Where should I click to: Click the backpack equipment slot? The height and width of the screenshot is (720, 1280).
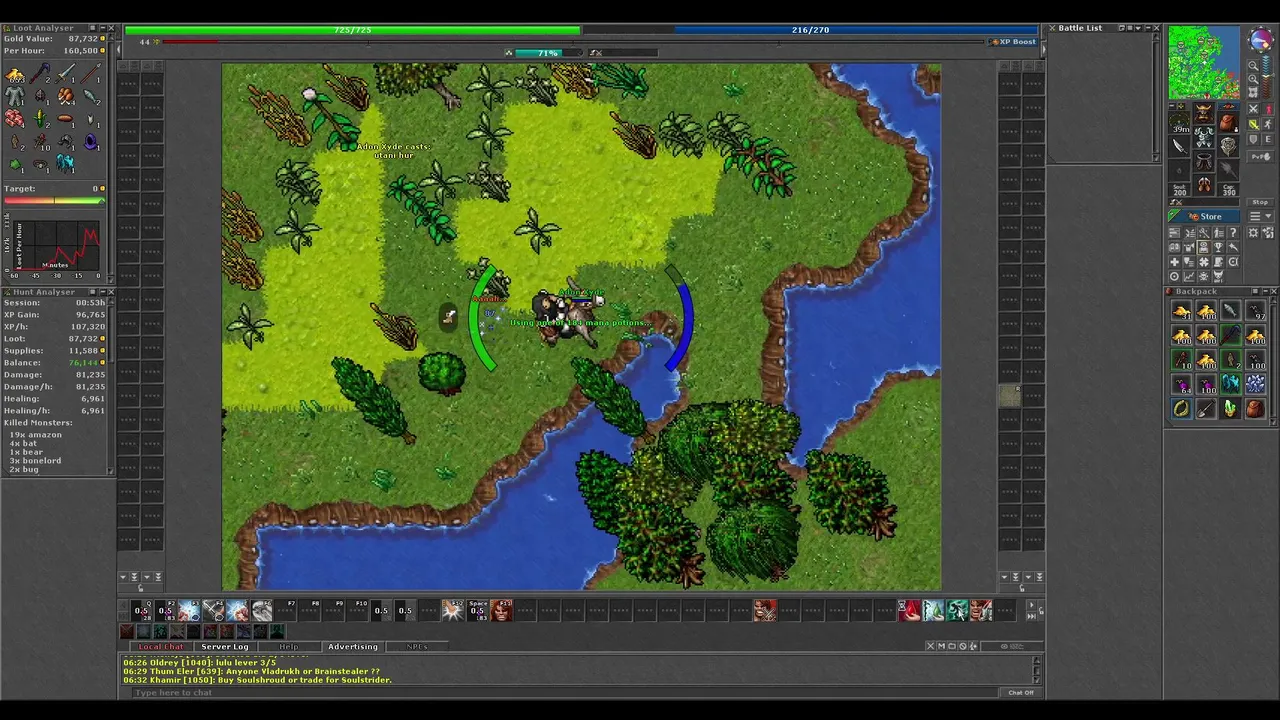tap(1228, 121)
